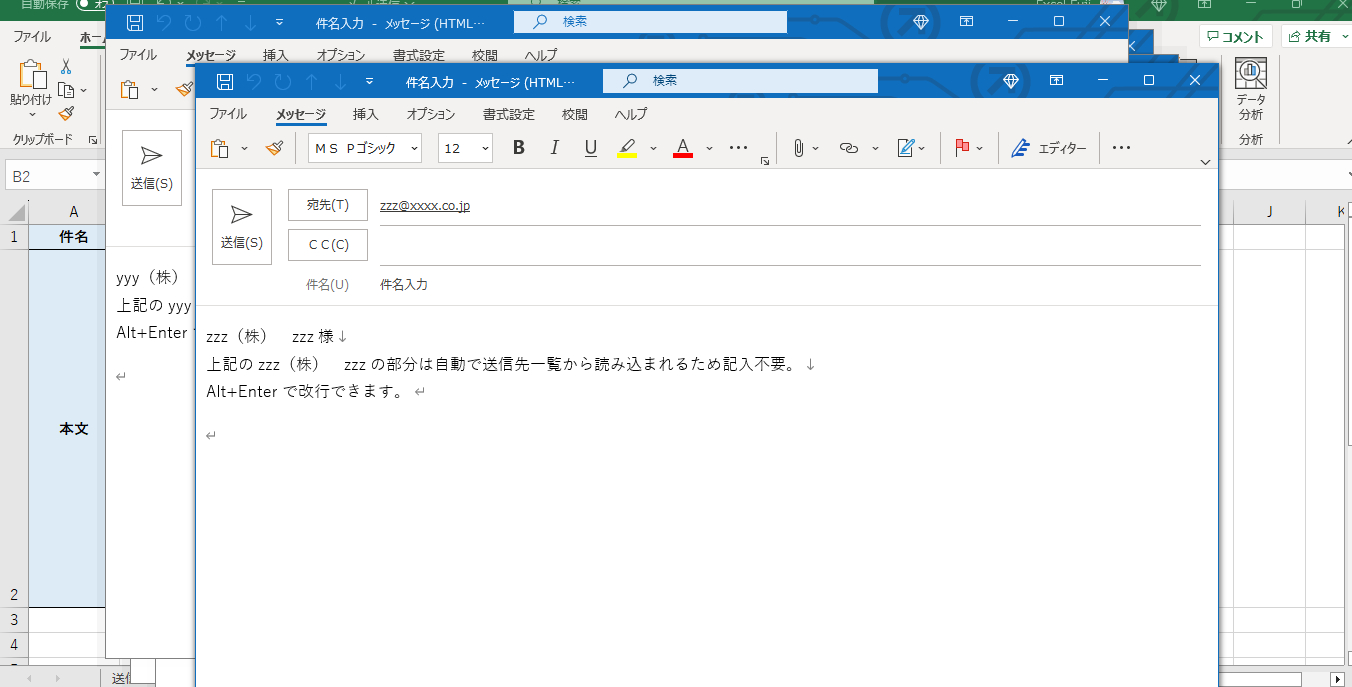Open the エディター editor tool
Viewport: 1352px width, 687px height.
click(x=1048, y=148)
